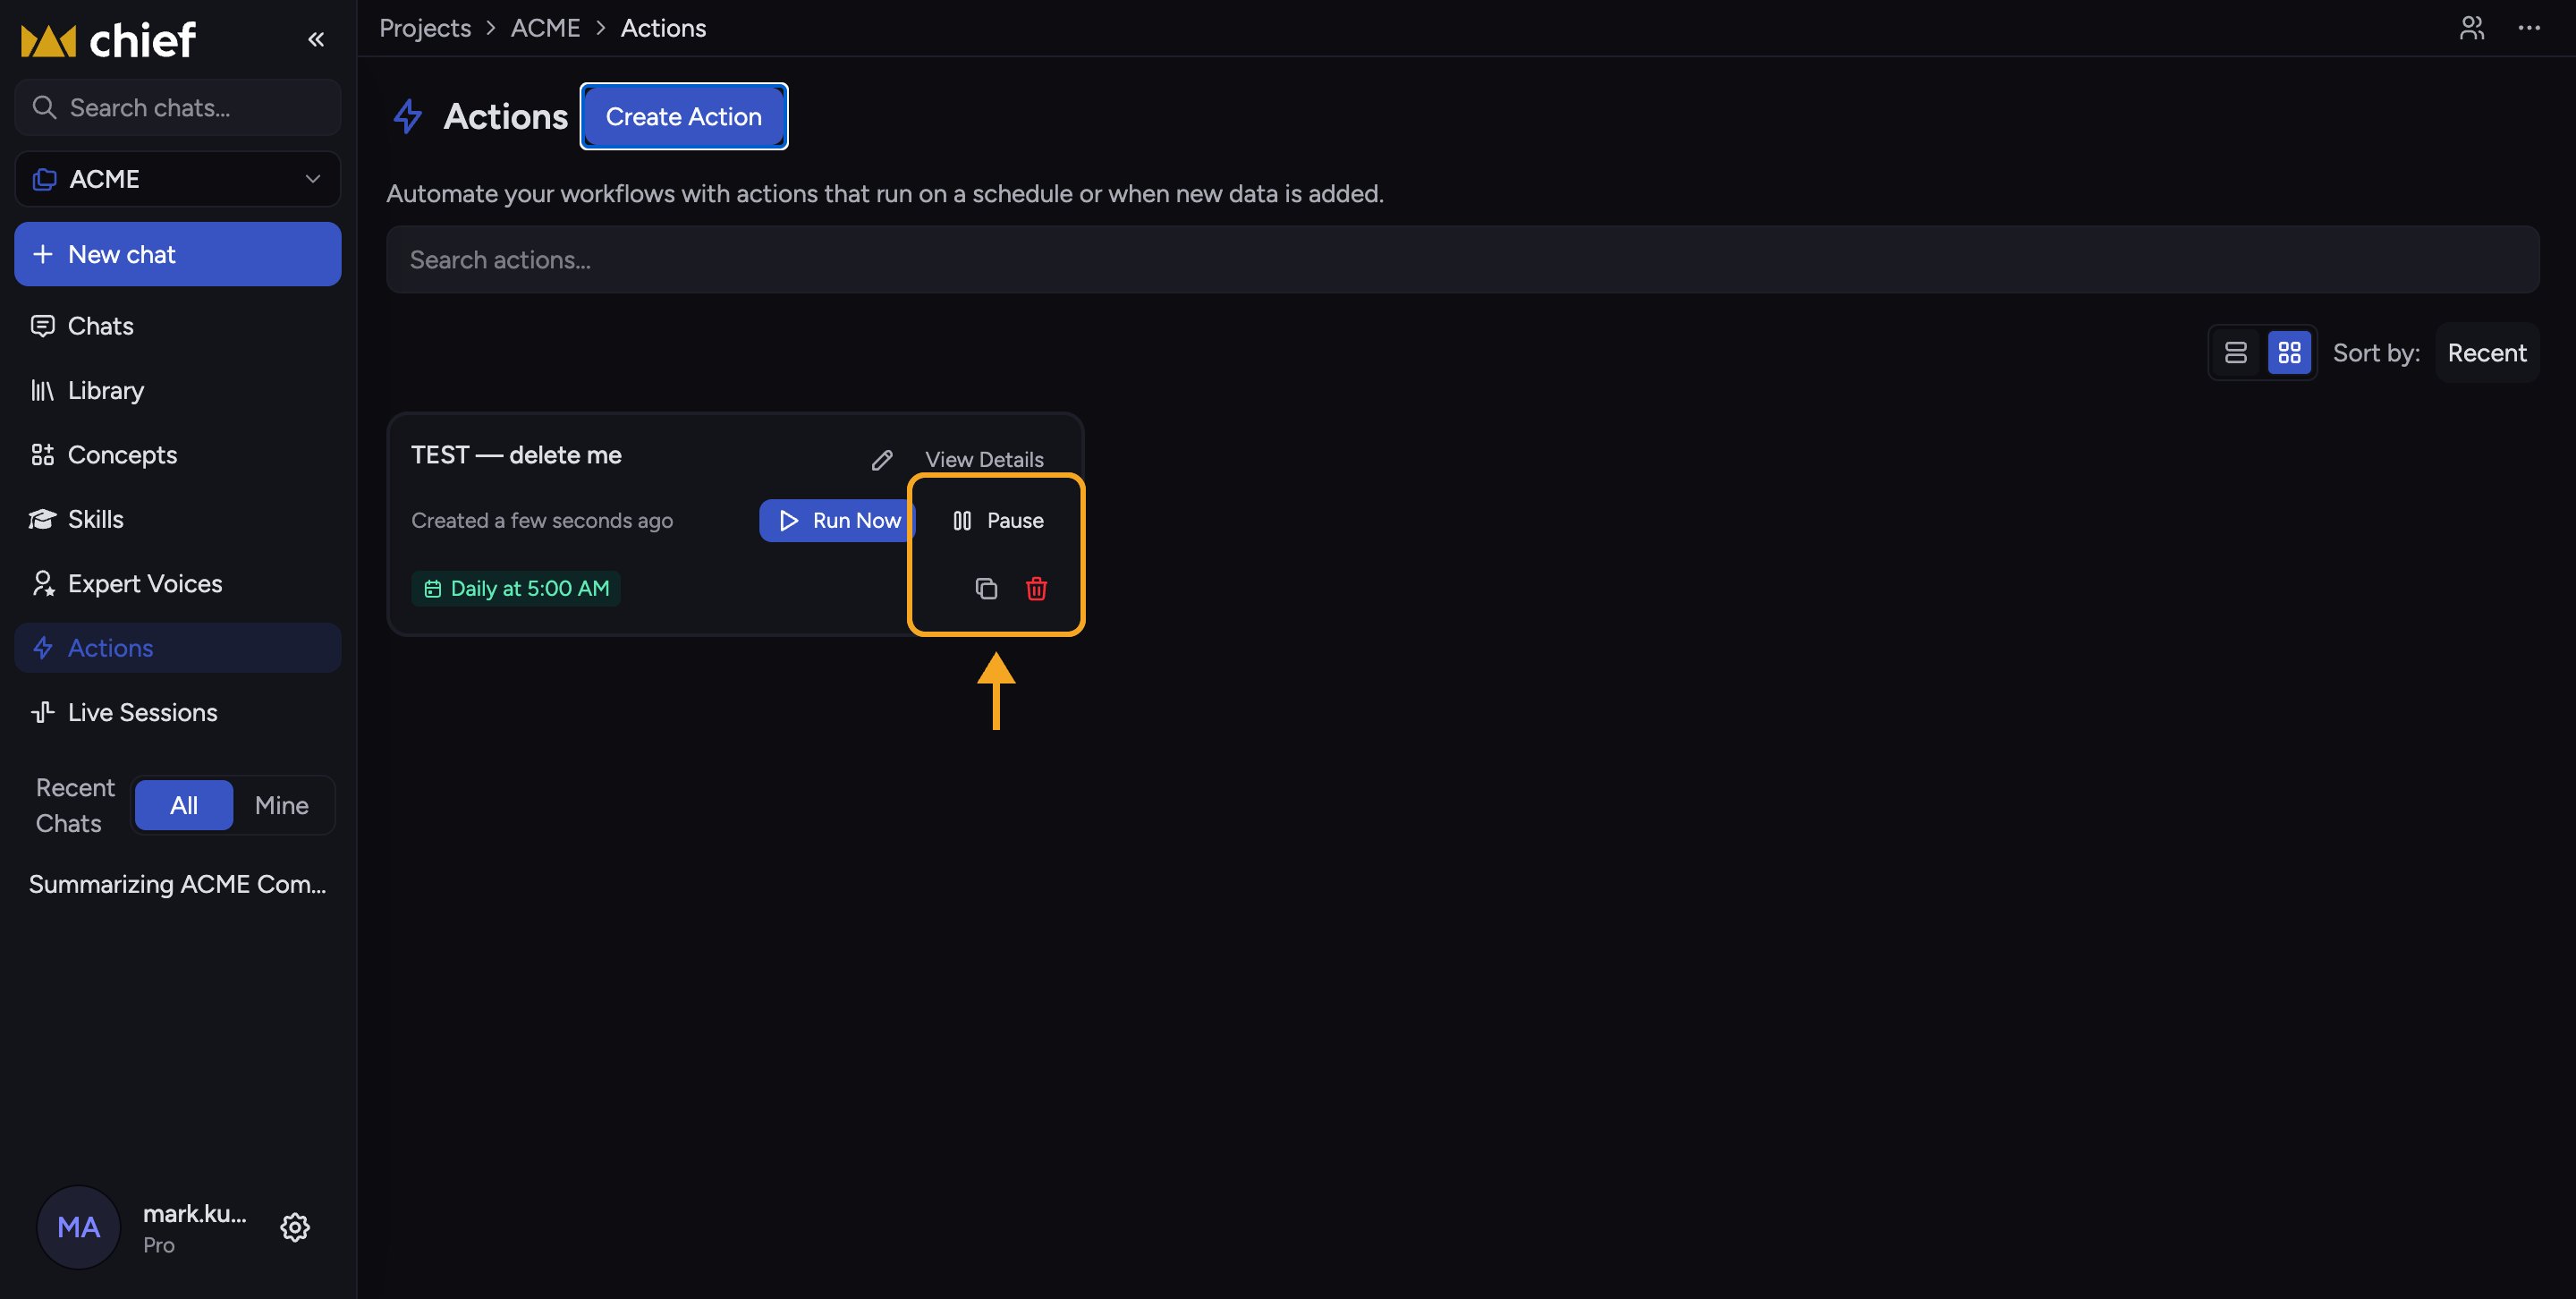
Task: Go to Concepts in the sidebar
Action: click(178, 455)
